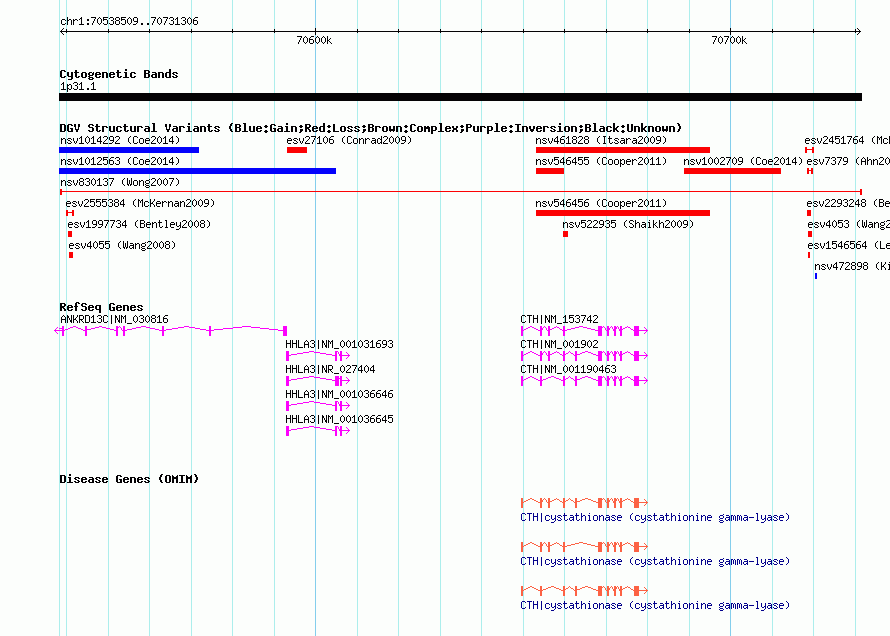Select blue gain bar under nsv1012563
890x636 pixels.
(198, 171)
